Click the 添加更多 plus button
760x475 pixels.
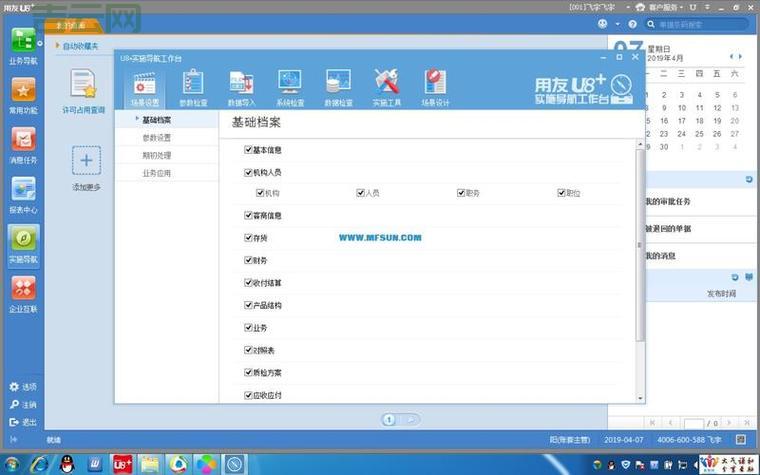(85, 160)
